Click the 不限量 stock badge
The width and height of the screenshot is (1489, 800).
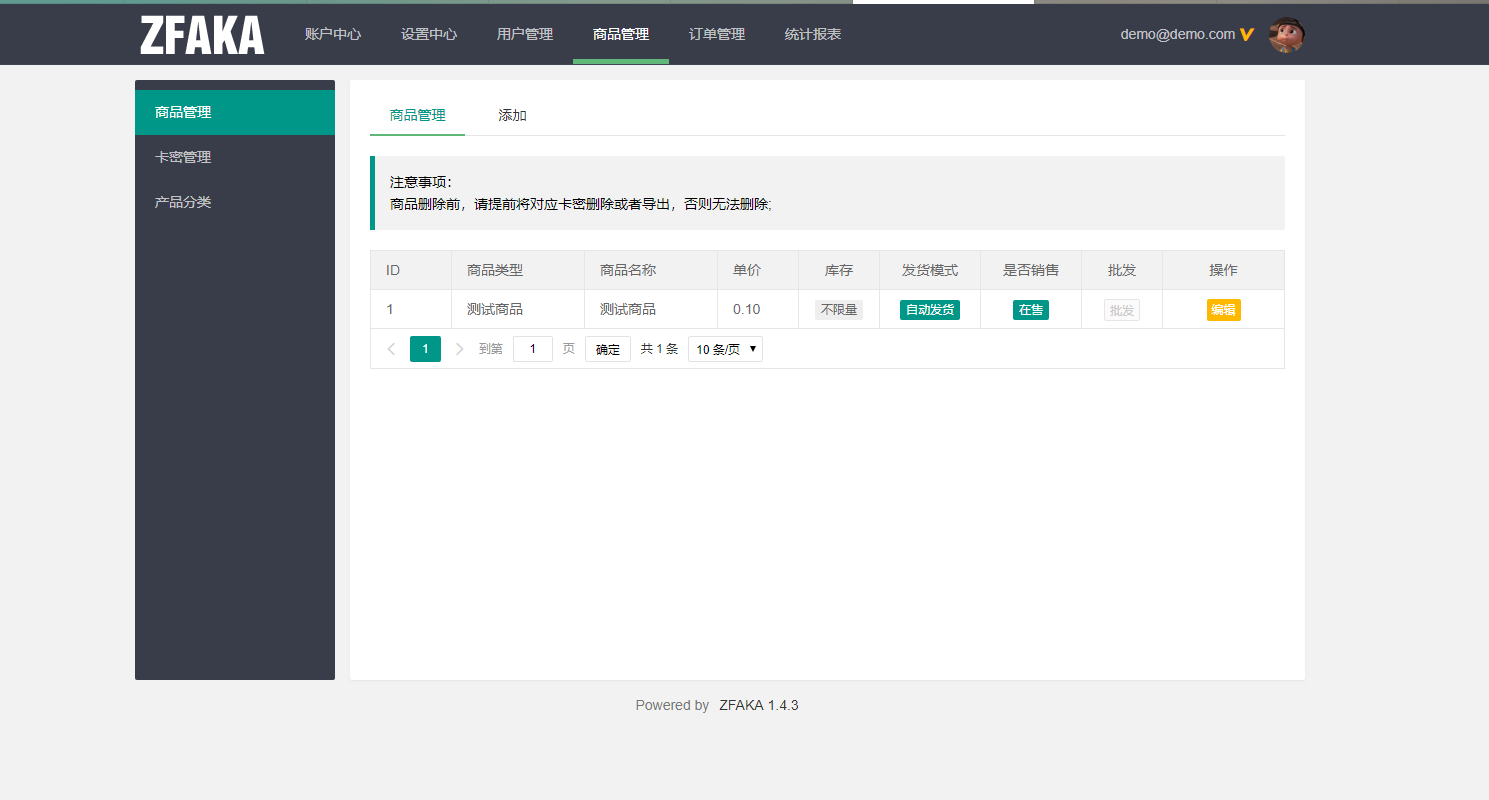pyautogui.click(x=838, y=310)
